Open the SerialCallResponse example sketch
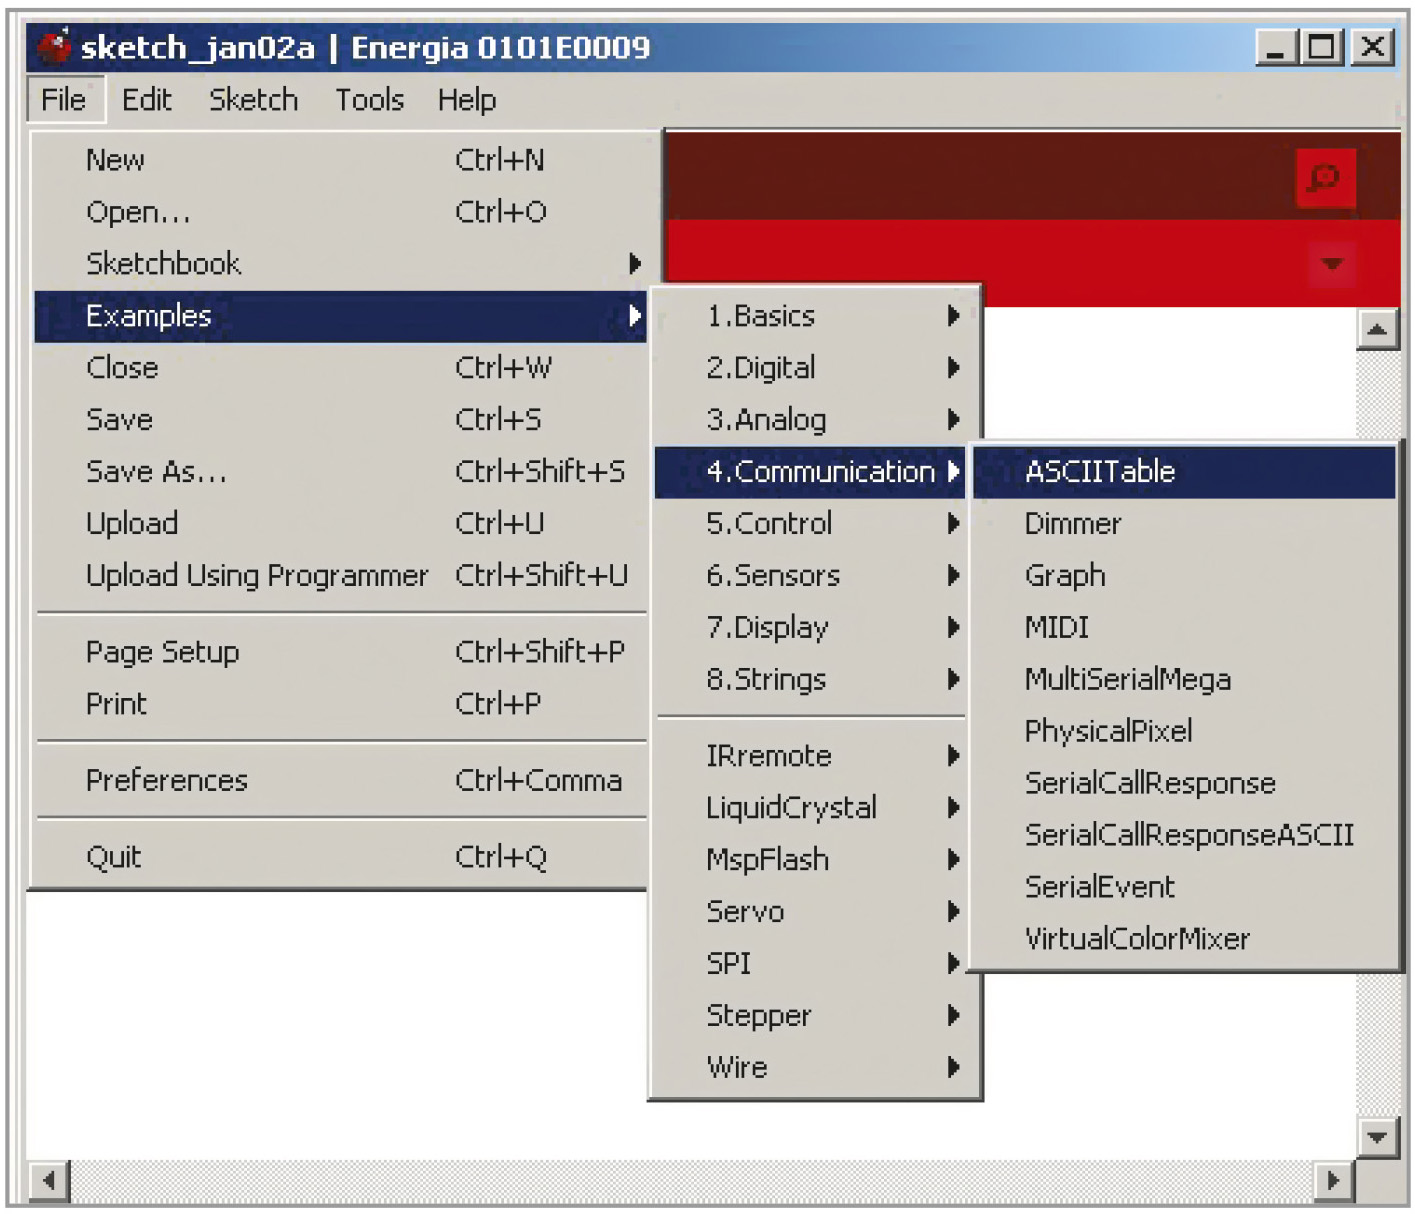Image resolution: width=1415 pixels, height=1214 pixels. coord(1185,784)
